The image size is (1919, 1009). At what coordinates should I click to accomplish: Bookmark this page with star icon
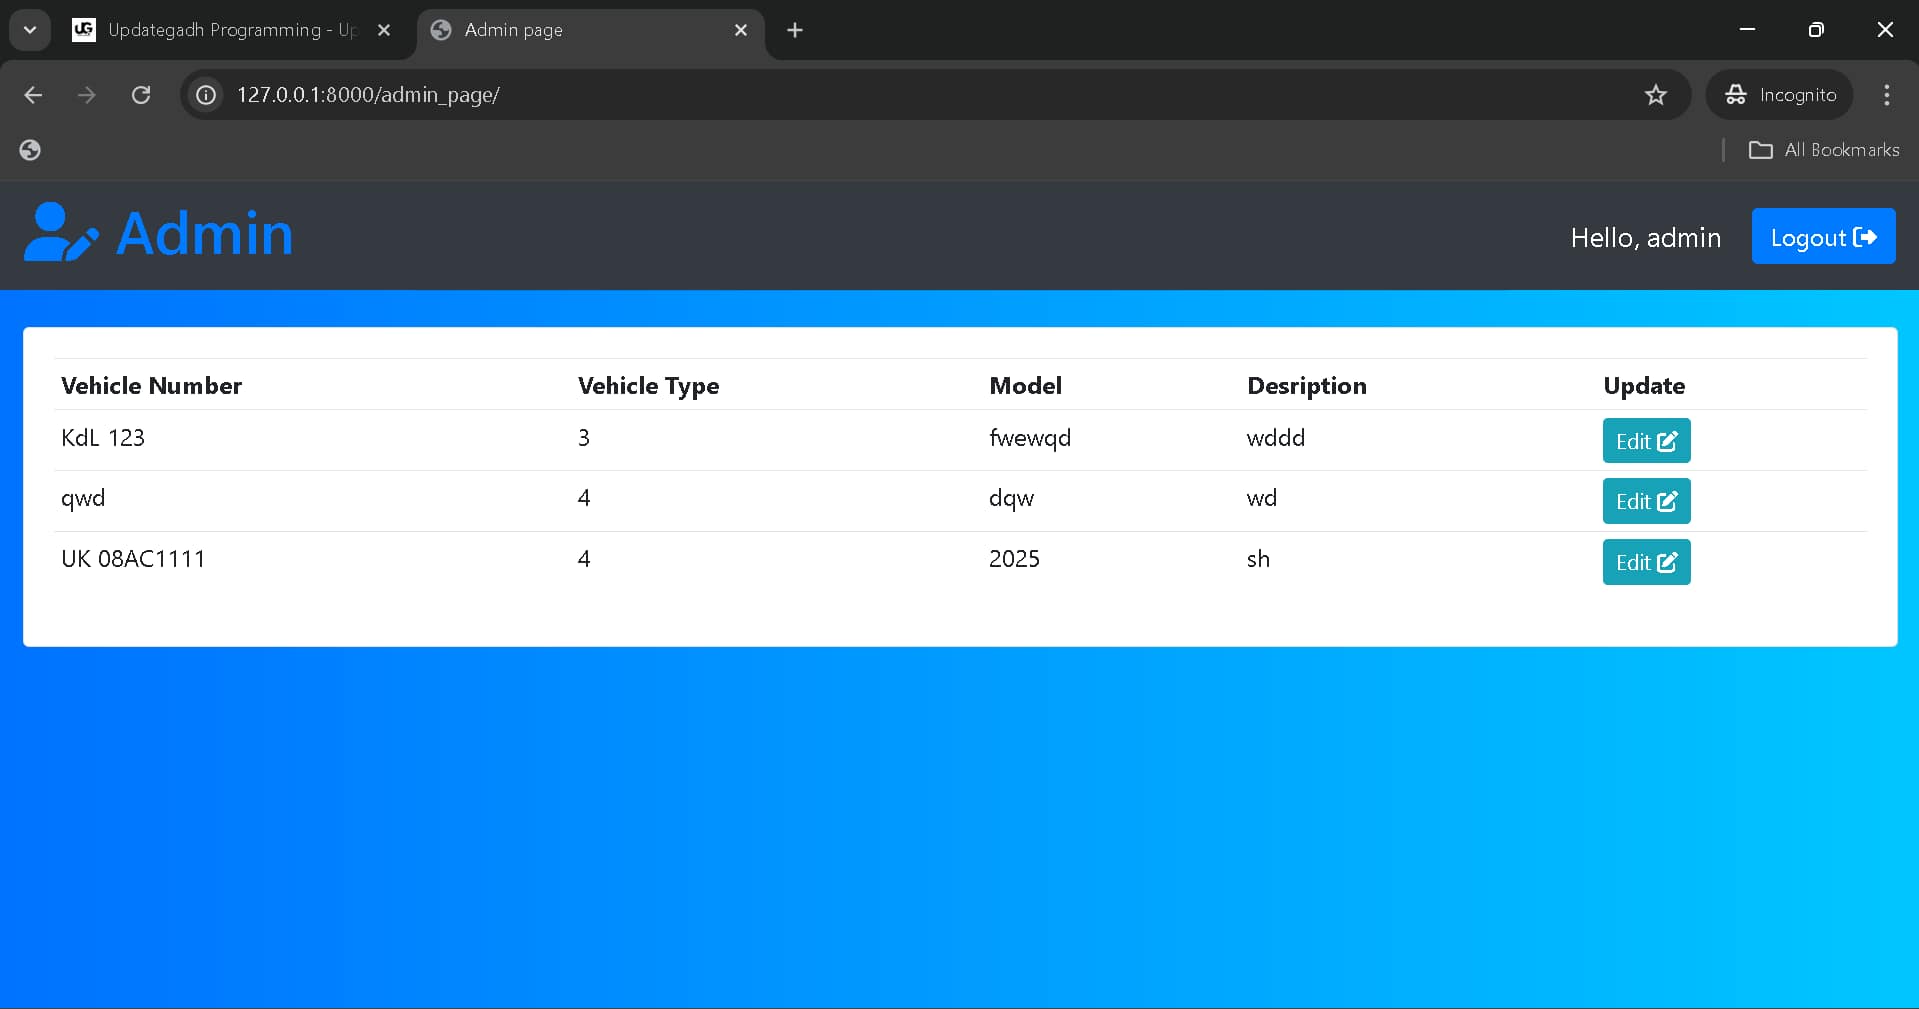point(1655,95)
